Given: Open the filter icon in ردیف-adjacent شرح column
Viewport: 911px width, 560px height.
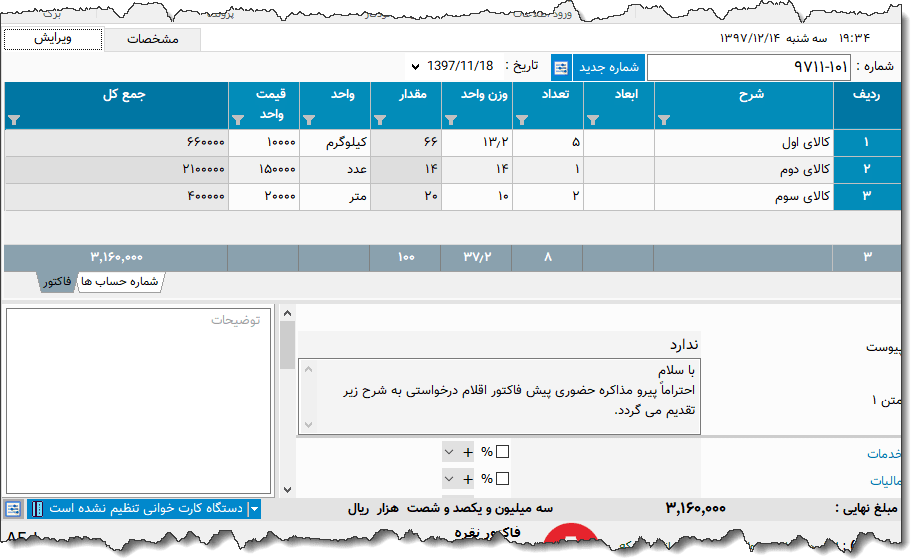Looking at the screenshot, I should tap(663, 120).
